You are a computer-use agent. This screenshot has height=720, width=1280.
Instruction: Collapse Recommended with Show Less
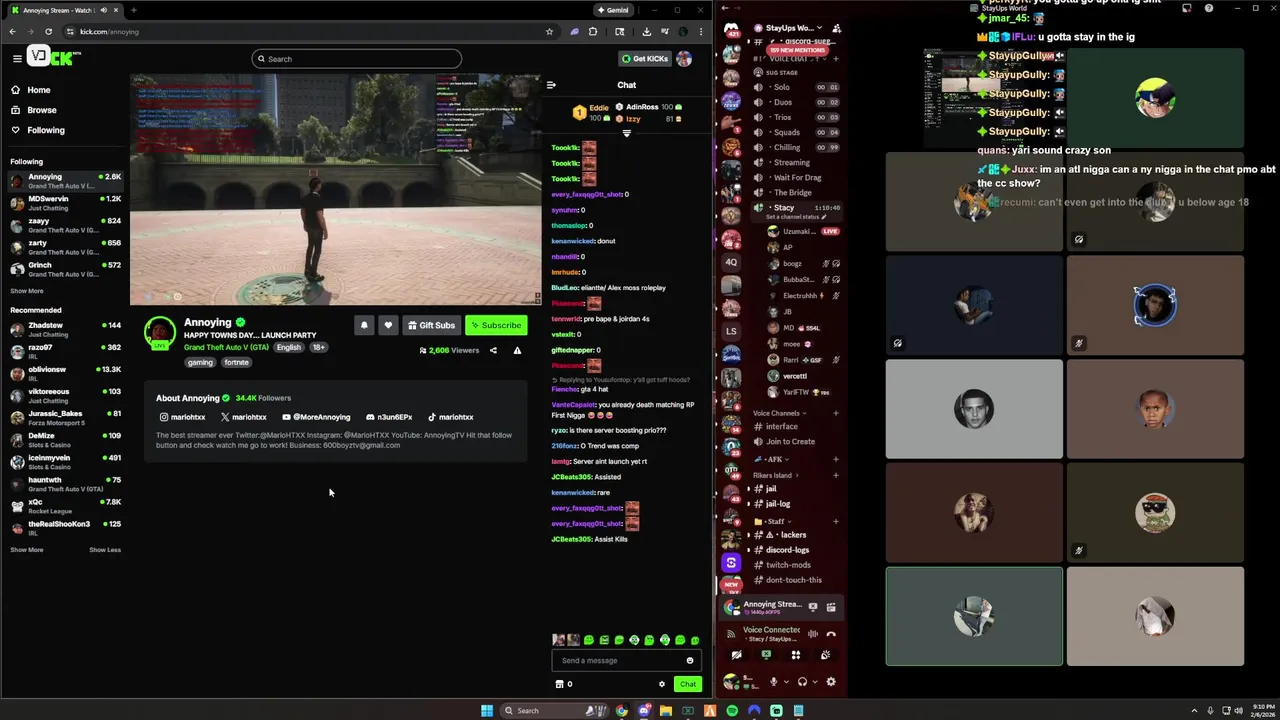[105, 550]
